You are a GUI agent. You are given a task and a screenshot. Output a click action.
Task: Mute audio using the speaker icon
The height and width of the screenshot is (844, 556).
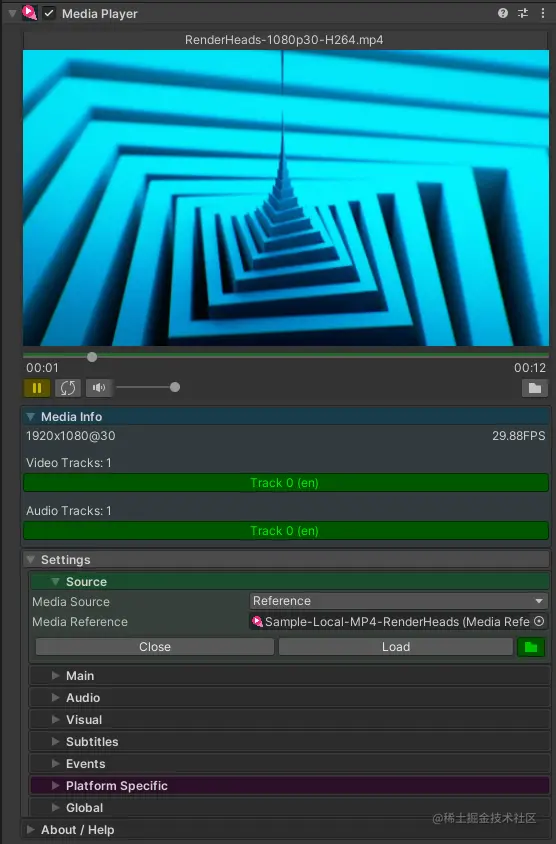[x=99, y=388]
